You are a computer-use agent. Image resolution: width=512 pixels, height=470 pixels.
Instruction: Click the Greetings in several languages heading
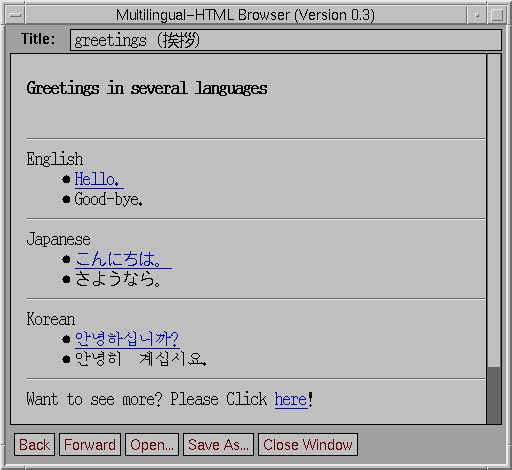(x=147, y=89)
